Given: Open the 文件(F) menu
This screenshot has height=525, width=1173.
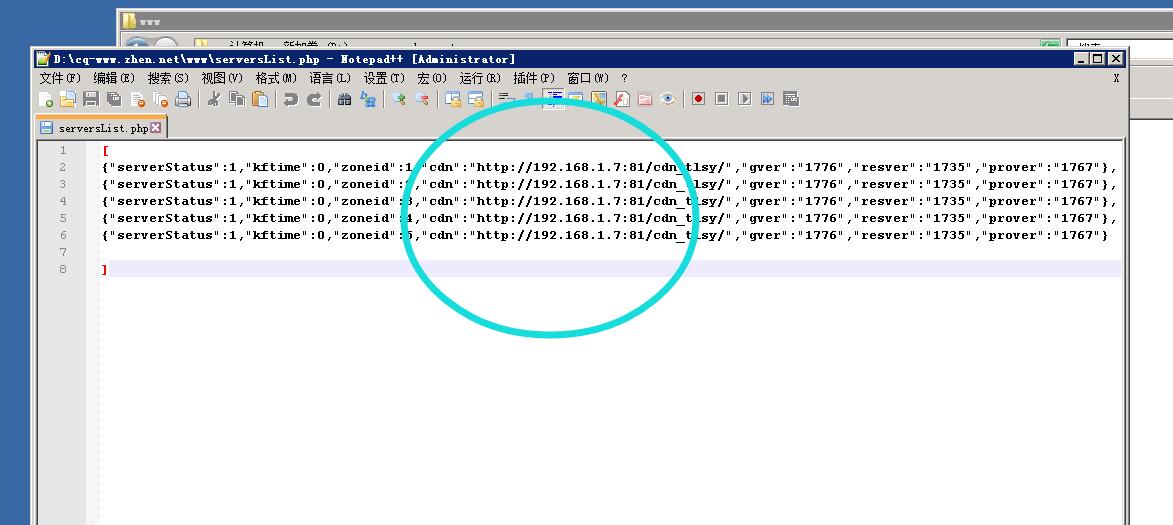Looking at the screenshot, I should pos(60,78).
